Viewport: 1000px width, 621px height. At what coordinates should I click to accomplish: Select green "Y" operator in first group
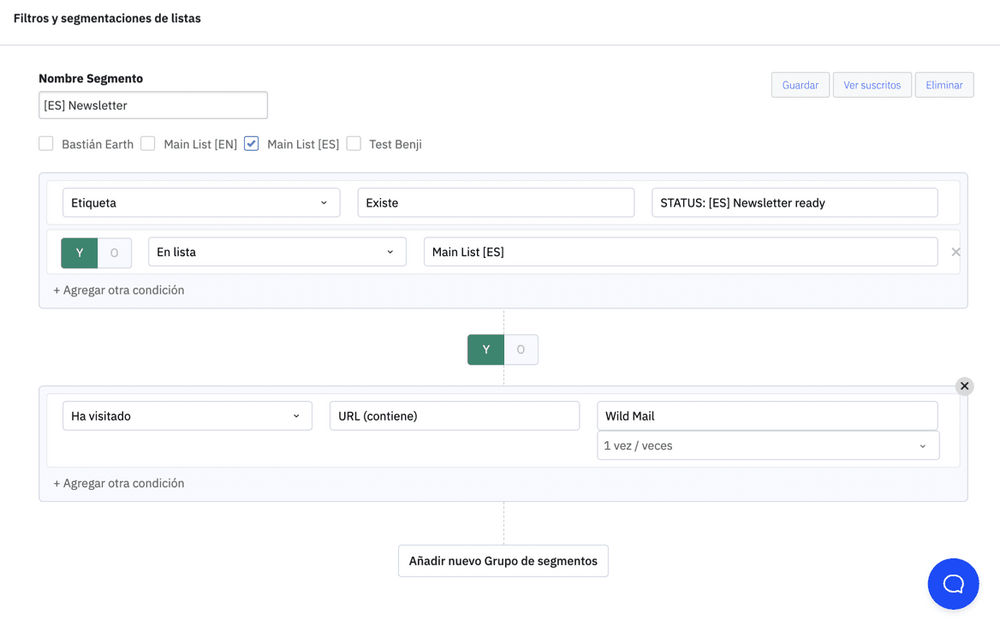click(79, 252)
